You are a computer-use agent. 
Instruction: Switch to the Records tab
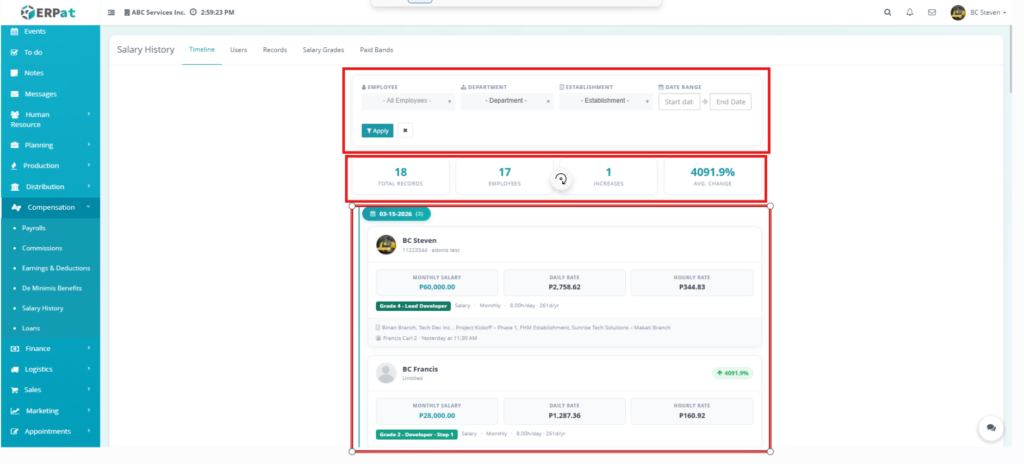coord(275,50)
